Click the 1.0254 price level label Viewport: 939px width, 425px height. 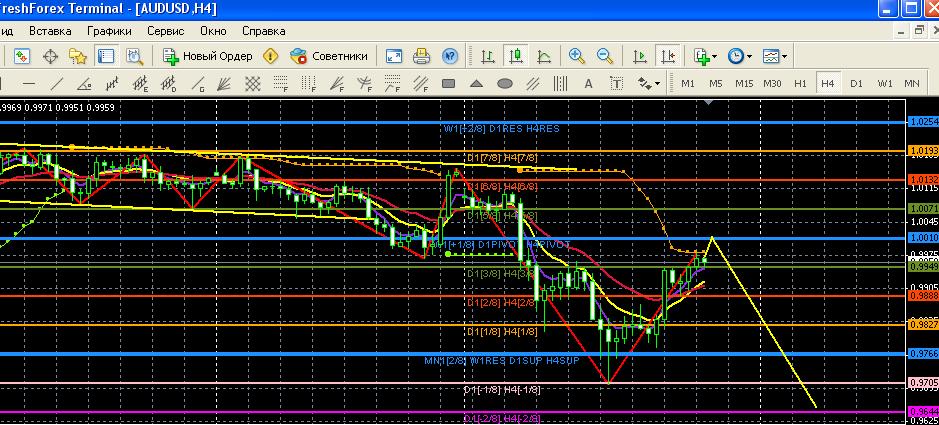924,122
